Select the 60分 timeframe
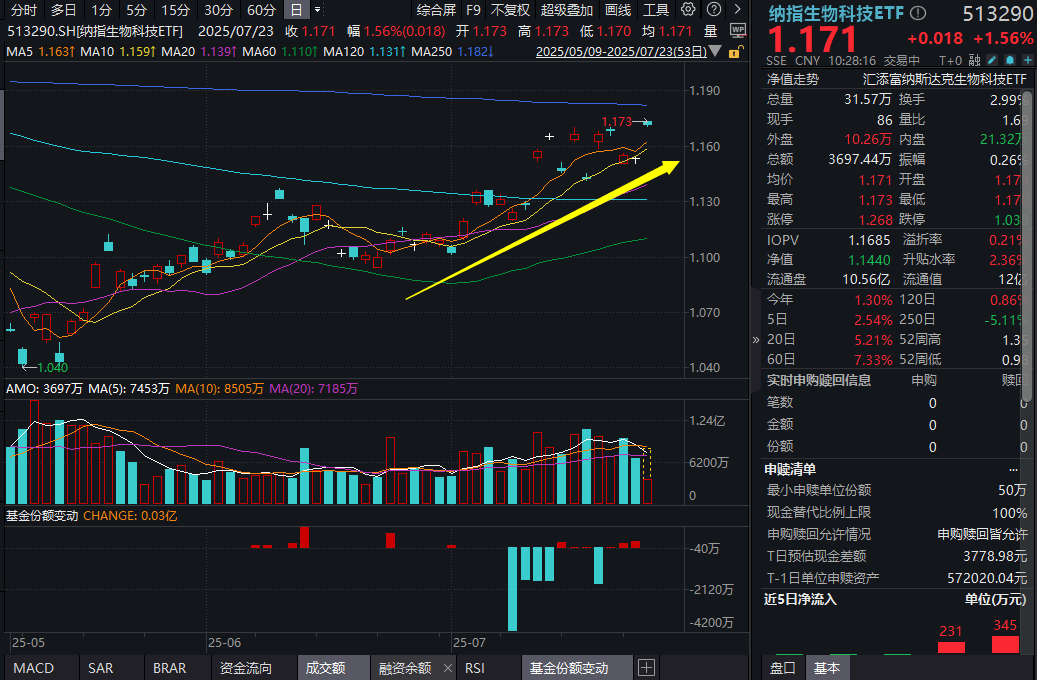 261,10
